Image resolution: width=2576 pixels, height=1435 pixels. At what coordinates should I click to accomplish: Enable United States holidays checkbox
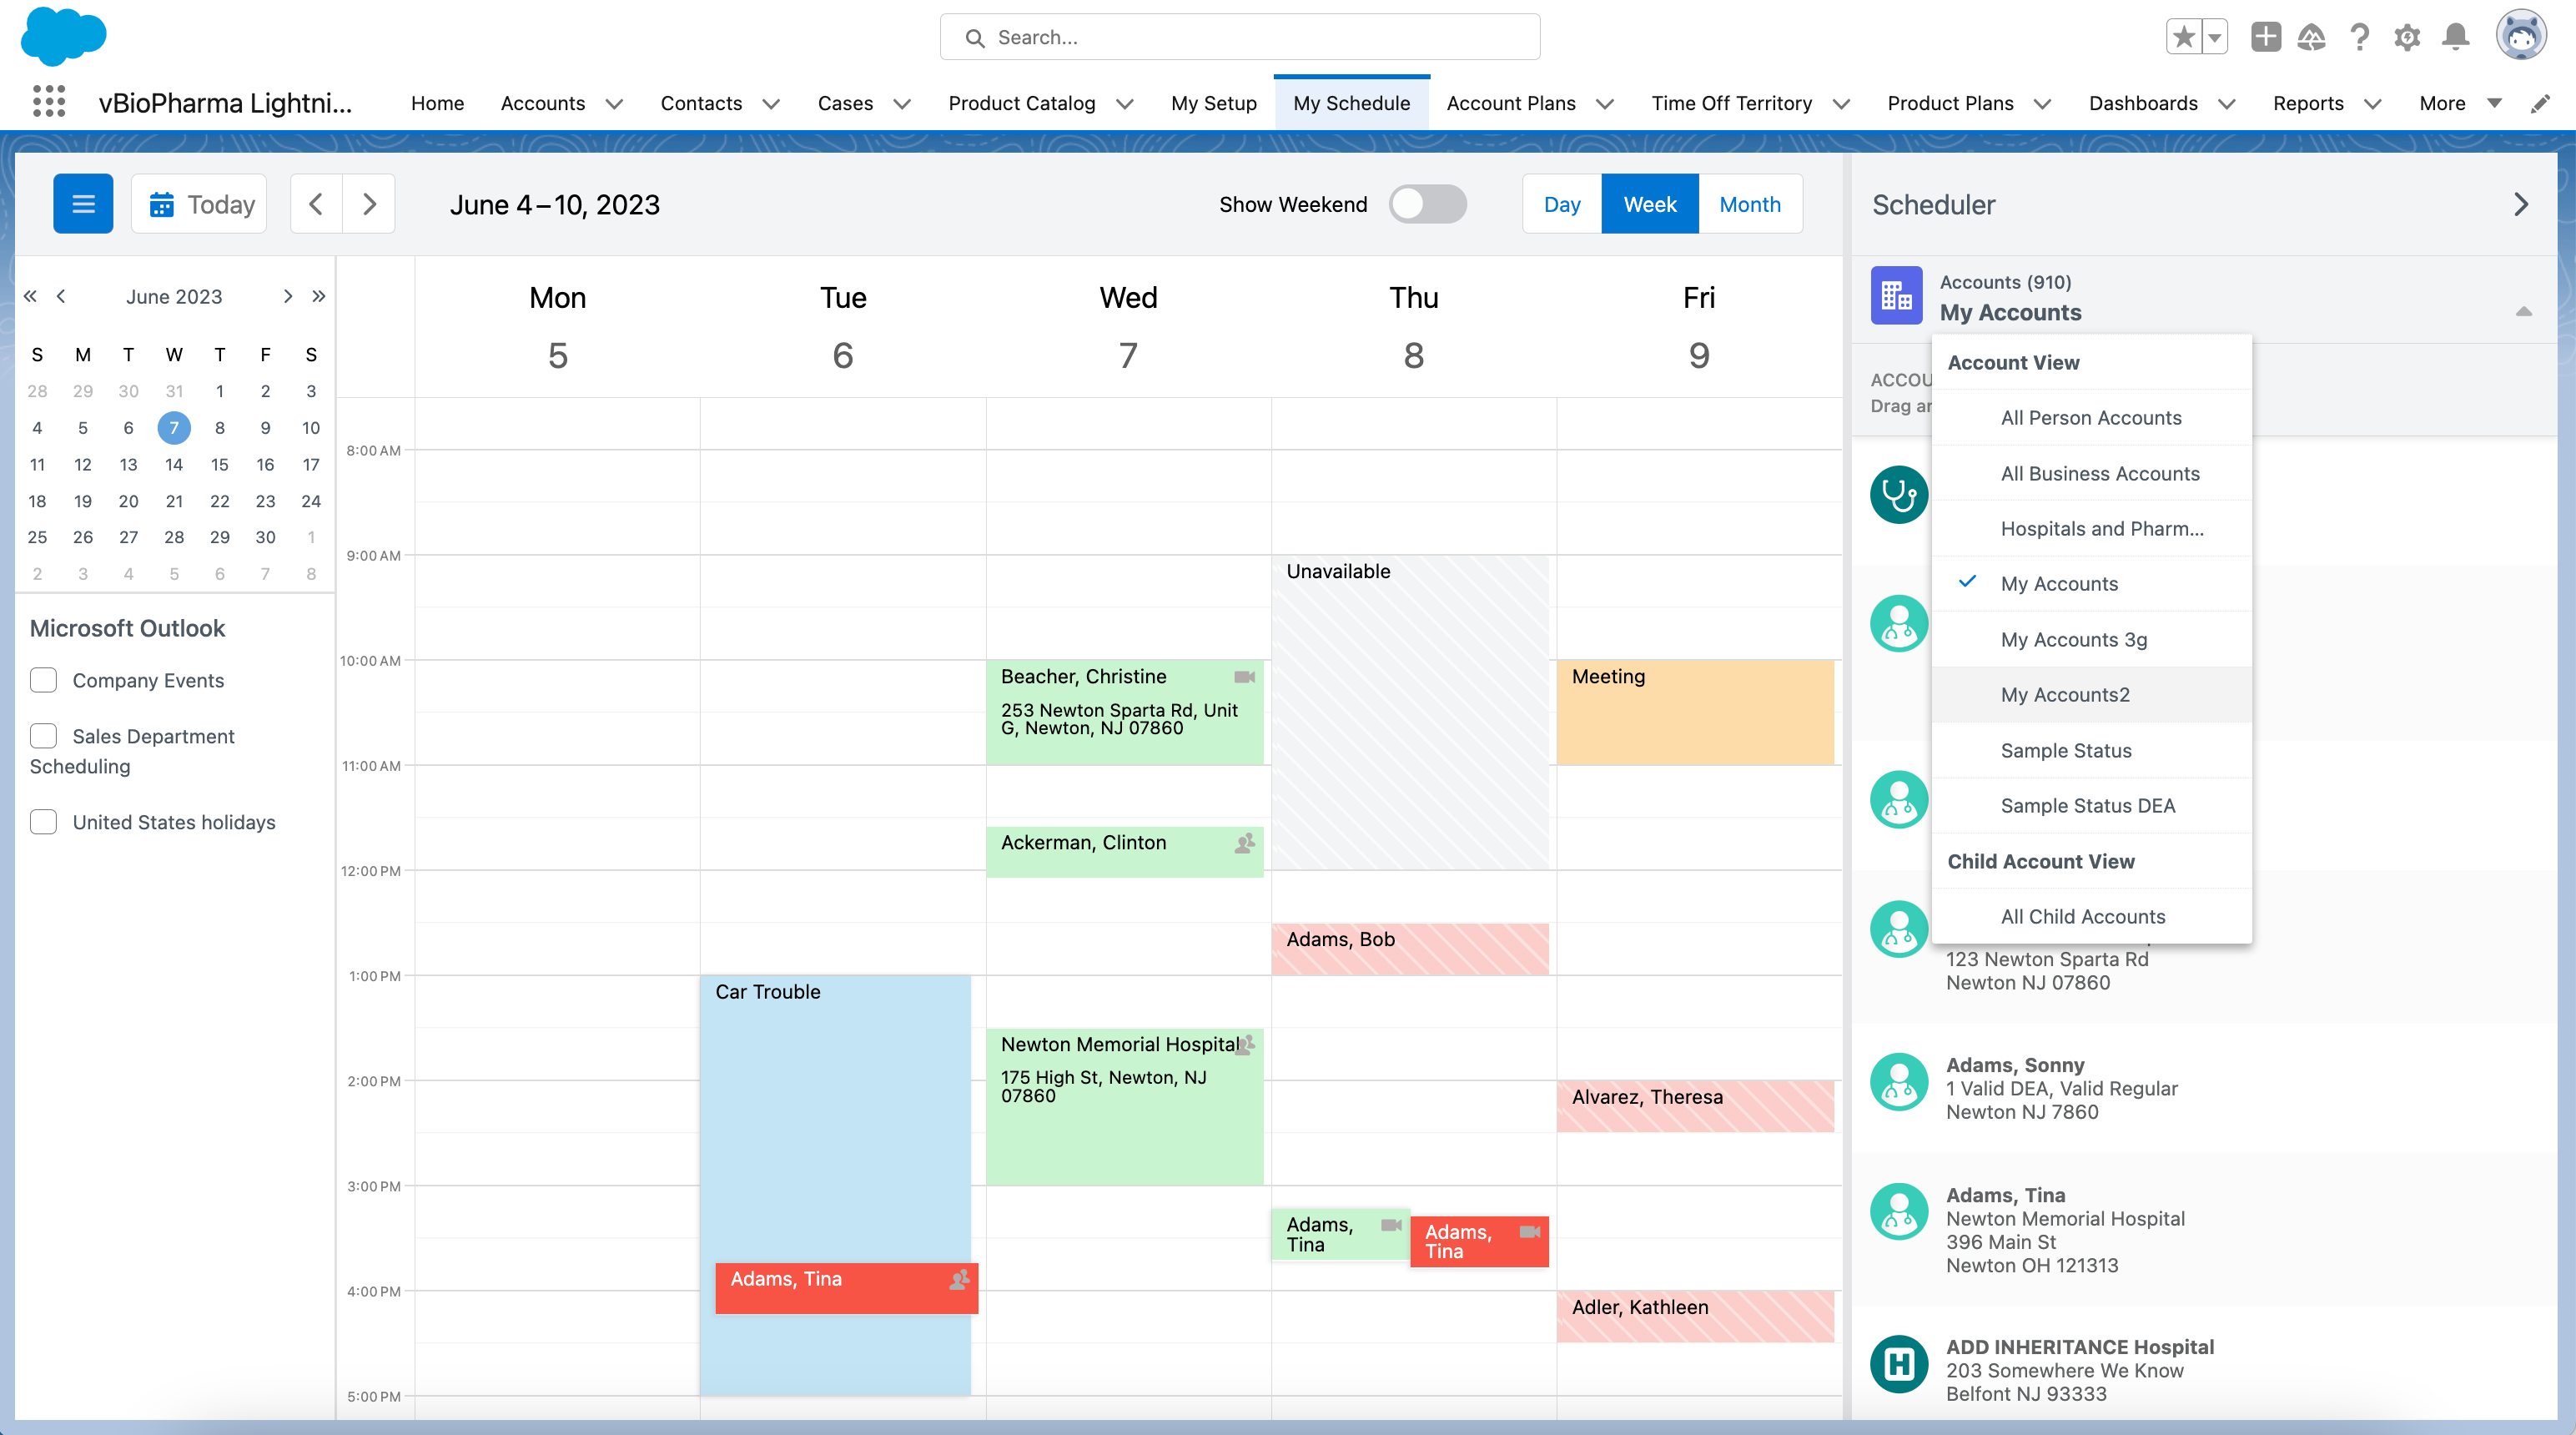coord(43,822)
